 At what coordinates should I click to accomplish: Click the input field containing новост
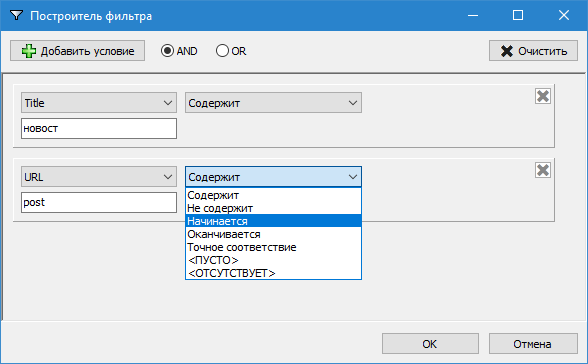point(99,128)
